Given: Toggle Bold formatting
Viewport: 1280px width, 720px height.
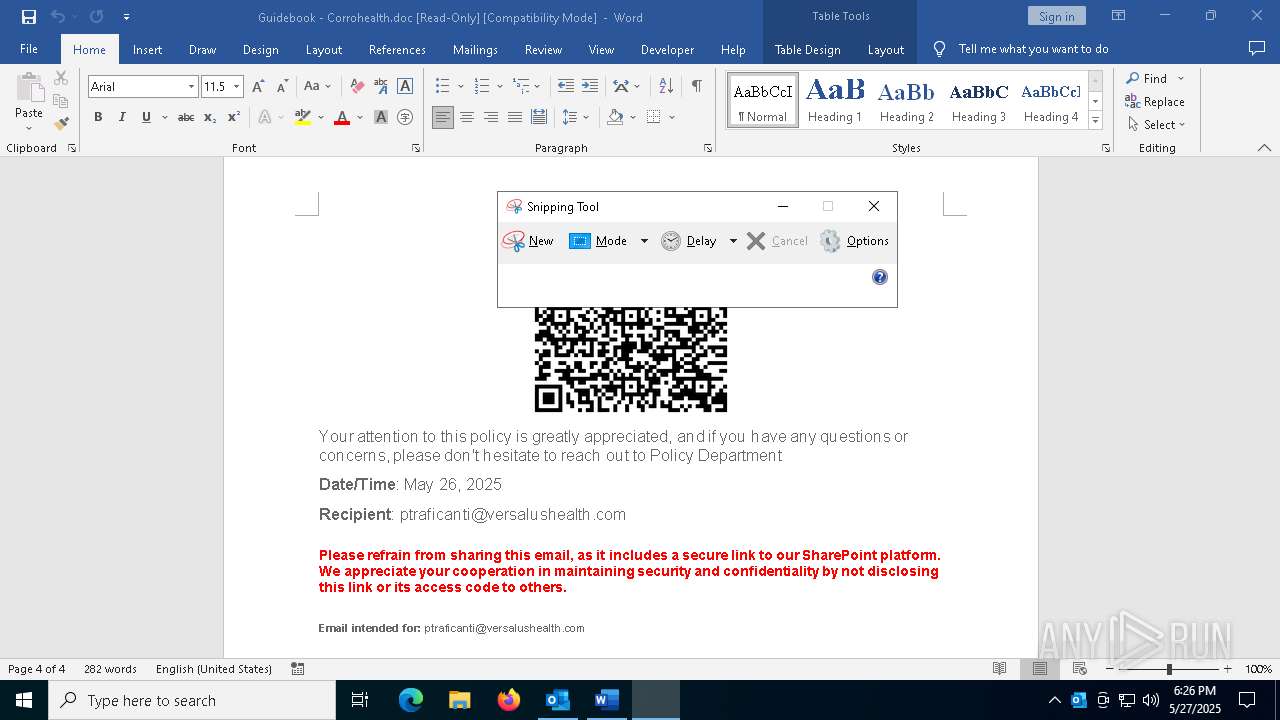Looking at the screenshot, I should click(x=98, y=117).
